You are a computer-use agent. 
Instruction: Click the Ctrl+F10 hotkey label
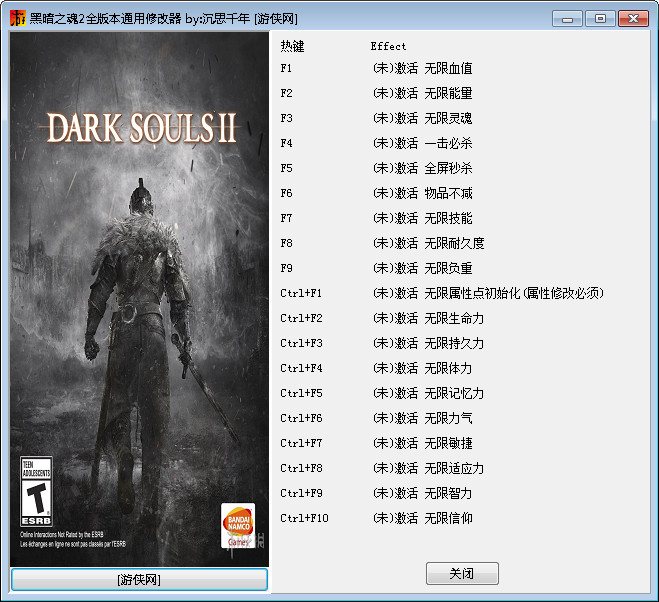pos(304,518)
